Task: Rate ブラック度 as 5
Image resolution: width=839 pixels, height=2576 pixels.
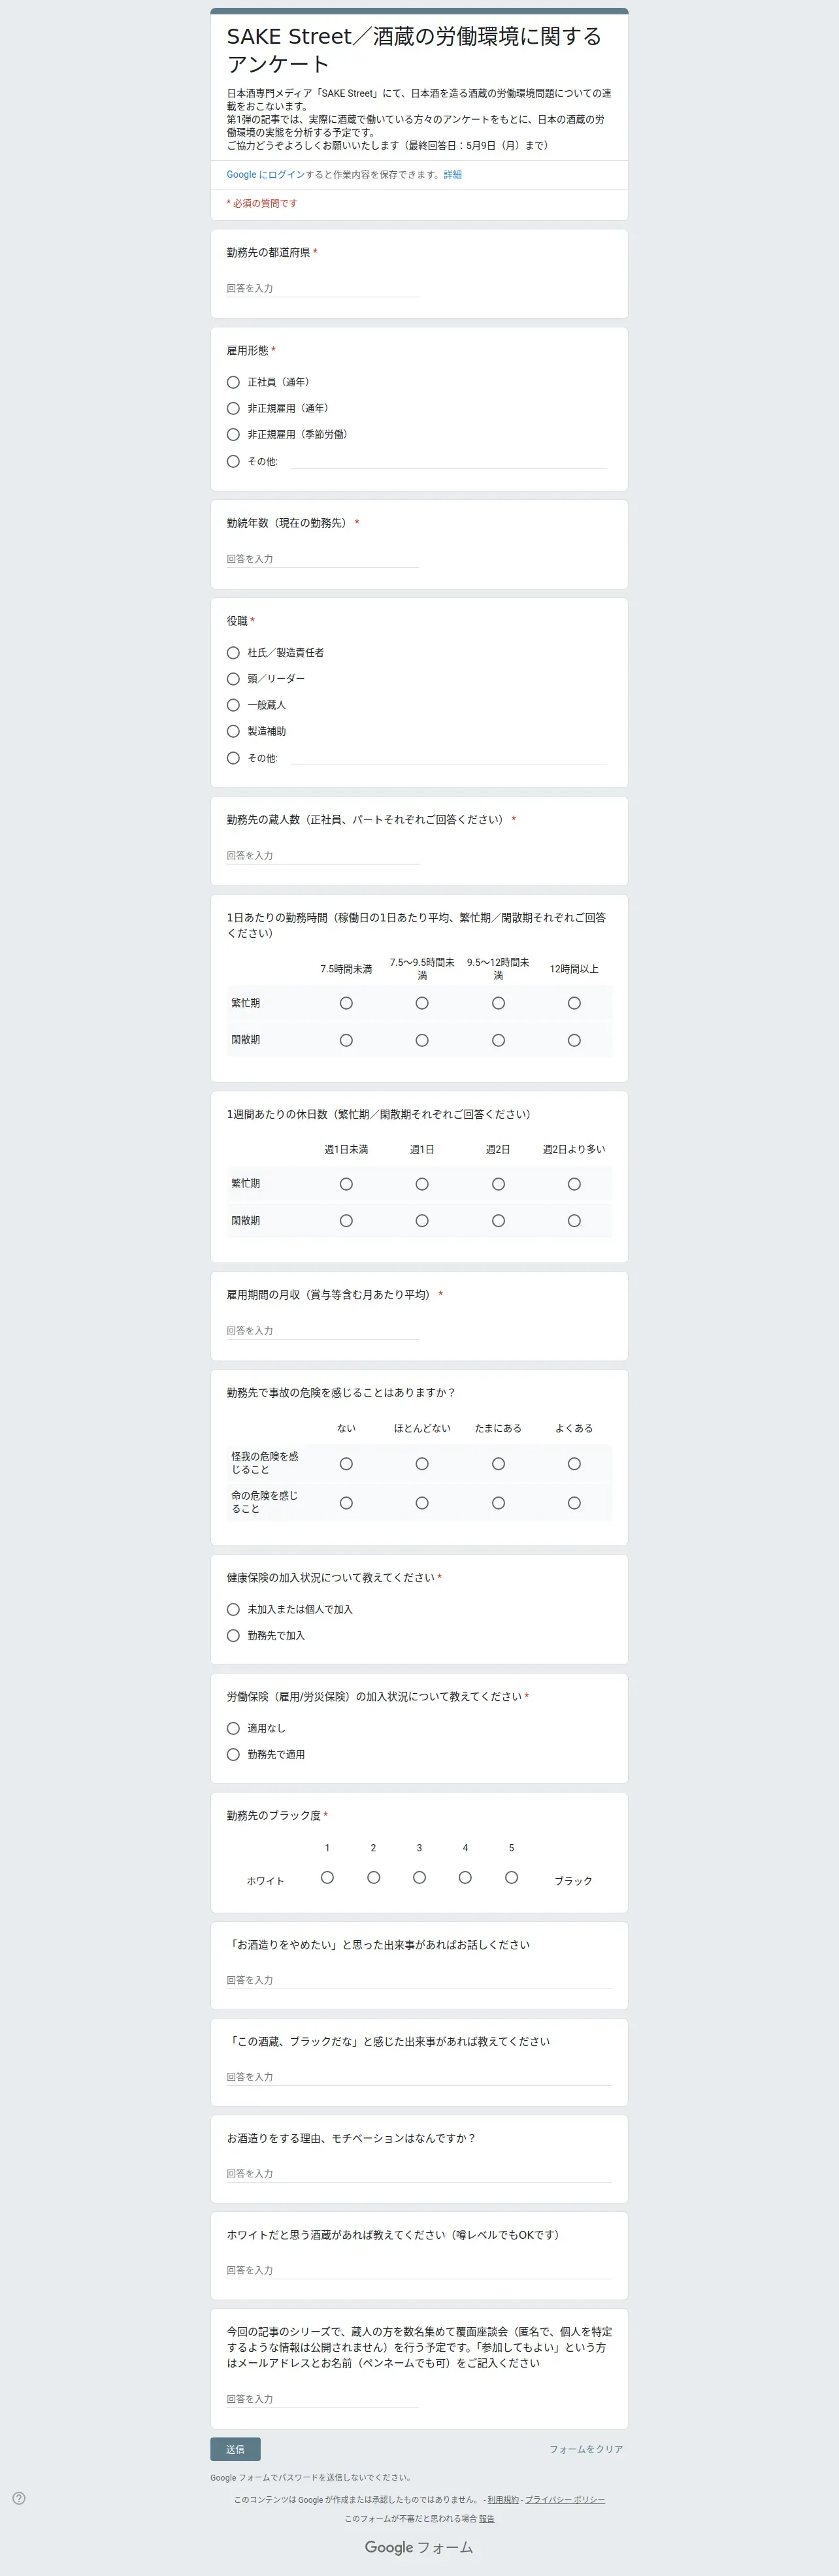Action: click(511, 1877)
